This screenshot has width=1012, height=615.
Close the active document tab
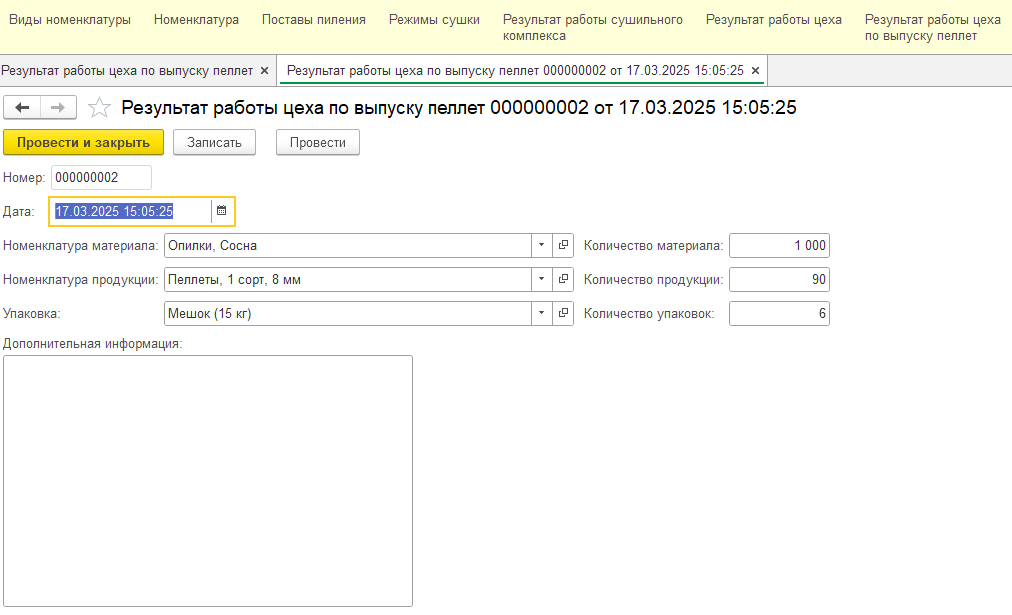pos(756,71)
